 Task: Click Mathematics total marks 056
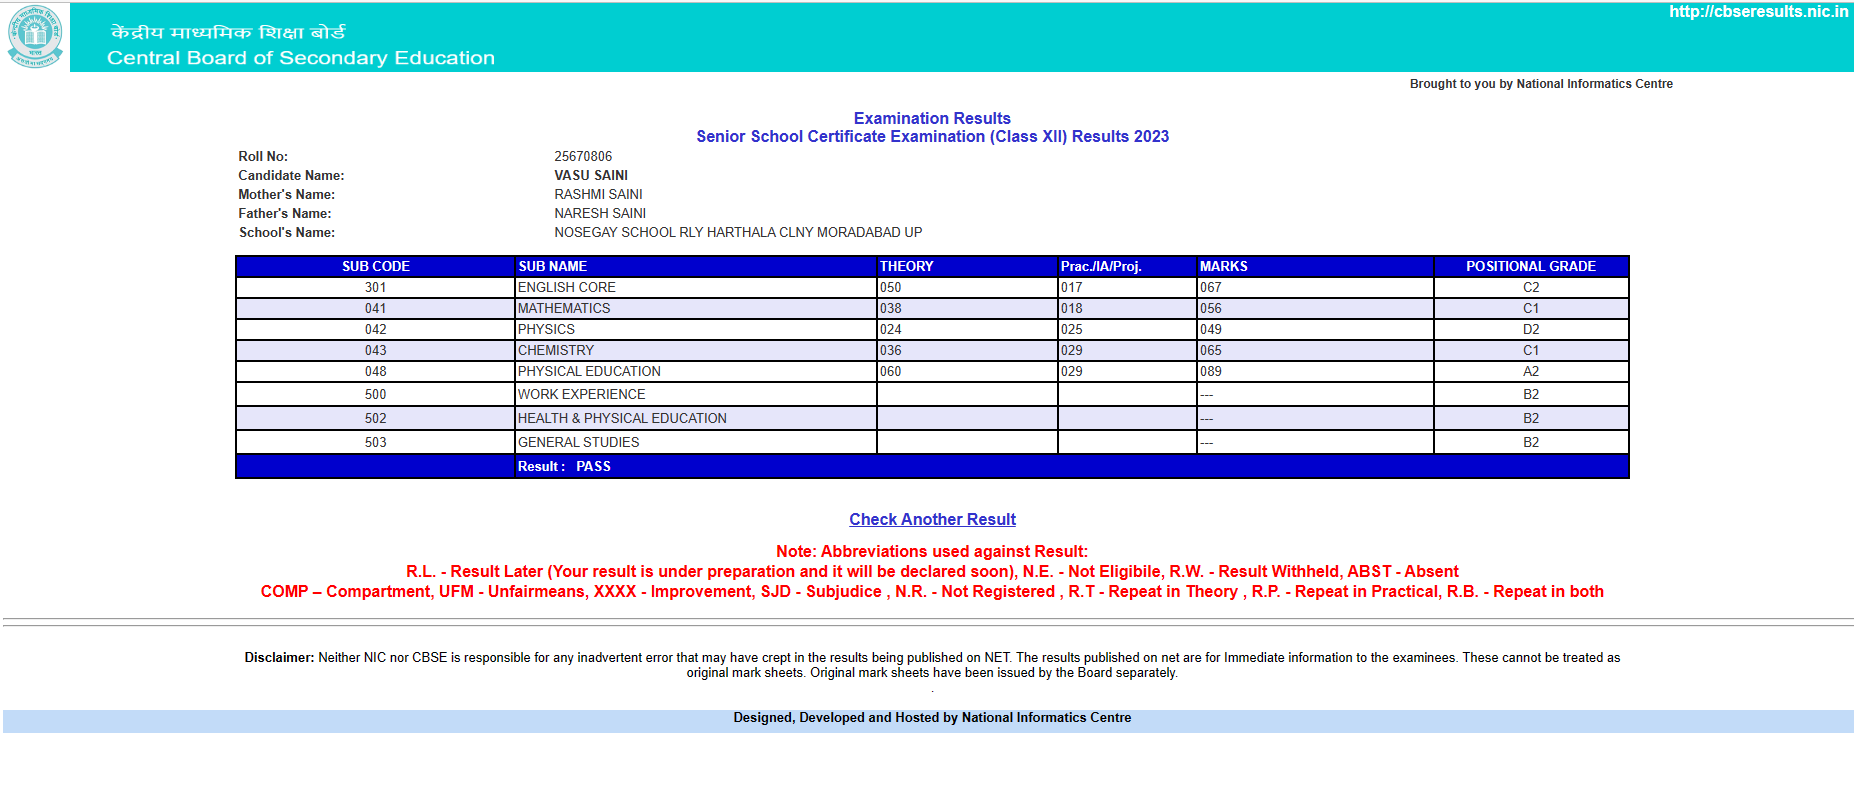[x=1211, y=308]
